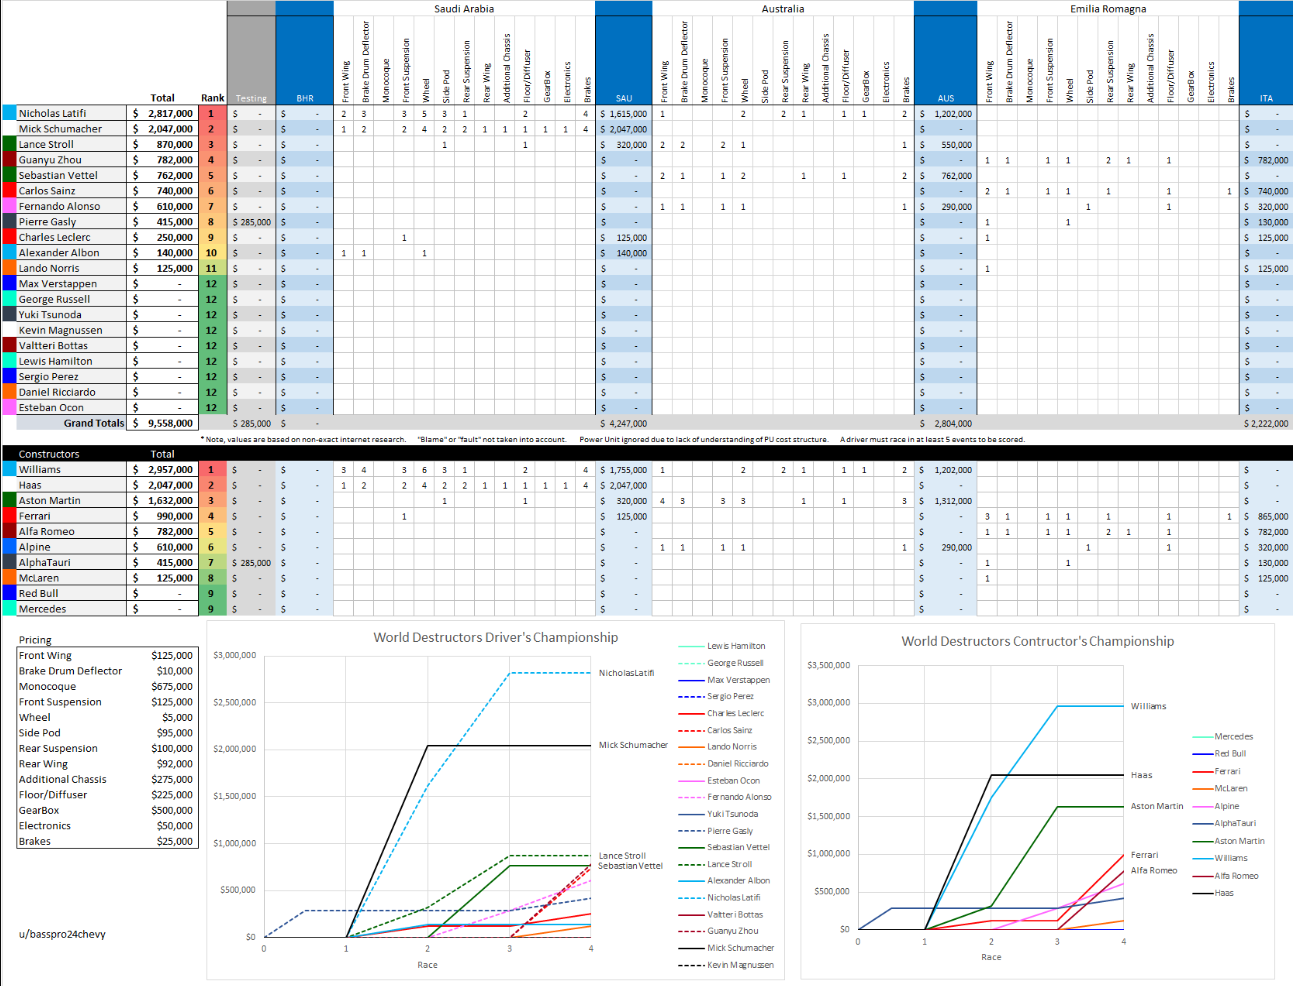Click the blue BHR column header
The width and height of the screenshot is (1293, 986).
304,98
